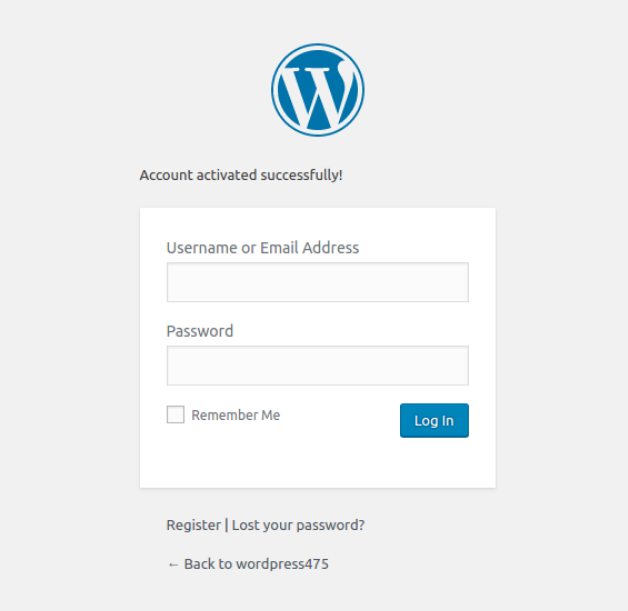Open the Register link
This screenshot has height=611, width=628.
(193, 525)
